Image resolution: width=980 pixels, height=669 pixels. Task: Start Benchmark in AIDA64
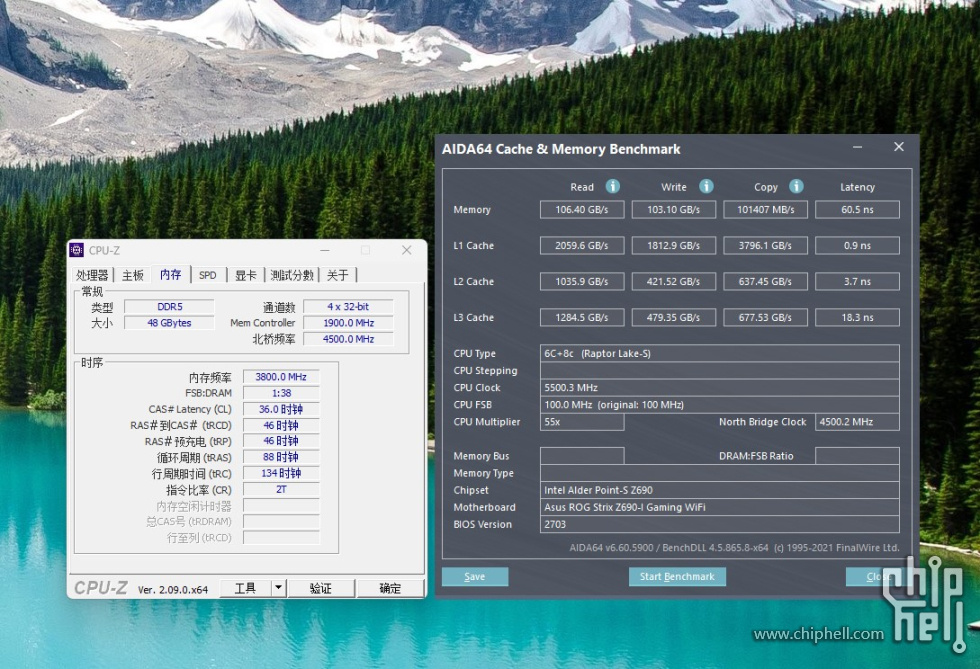[x=678, y=576]
